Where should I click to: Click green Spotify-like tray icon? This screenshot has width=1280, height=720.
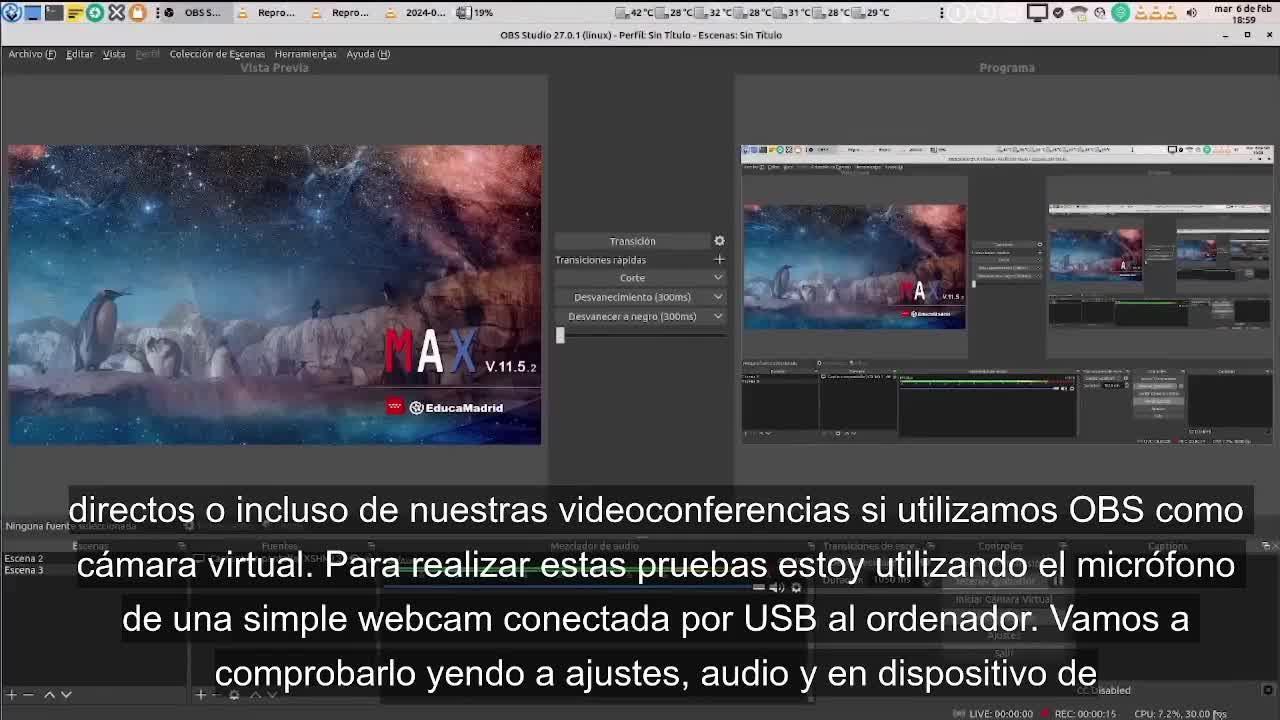[x=1120, y=13]
